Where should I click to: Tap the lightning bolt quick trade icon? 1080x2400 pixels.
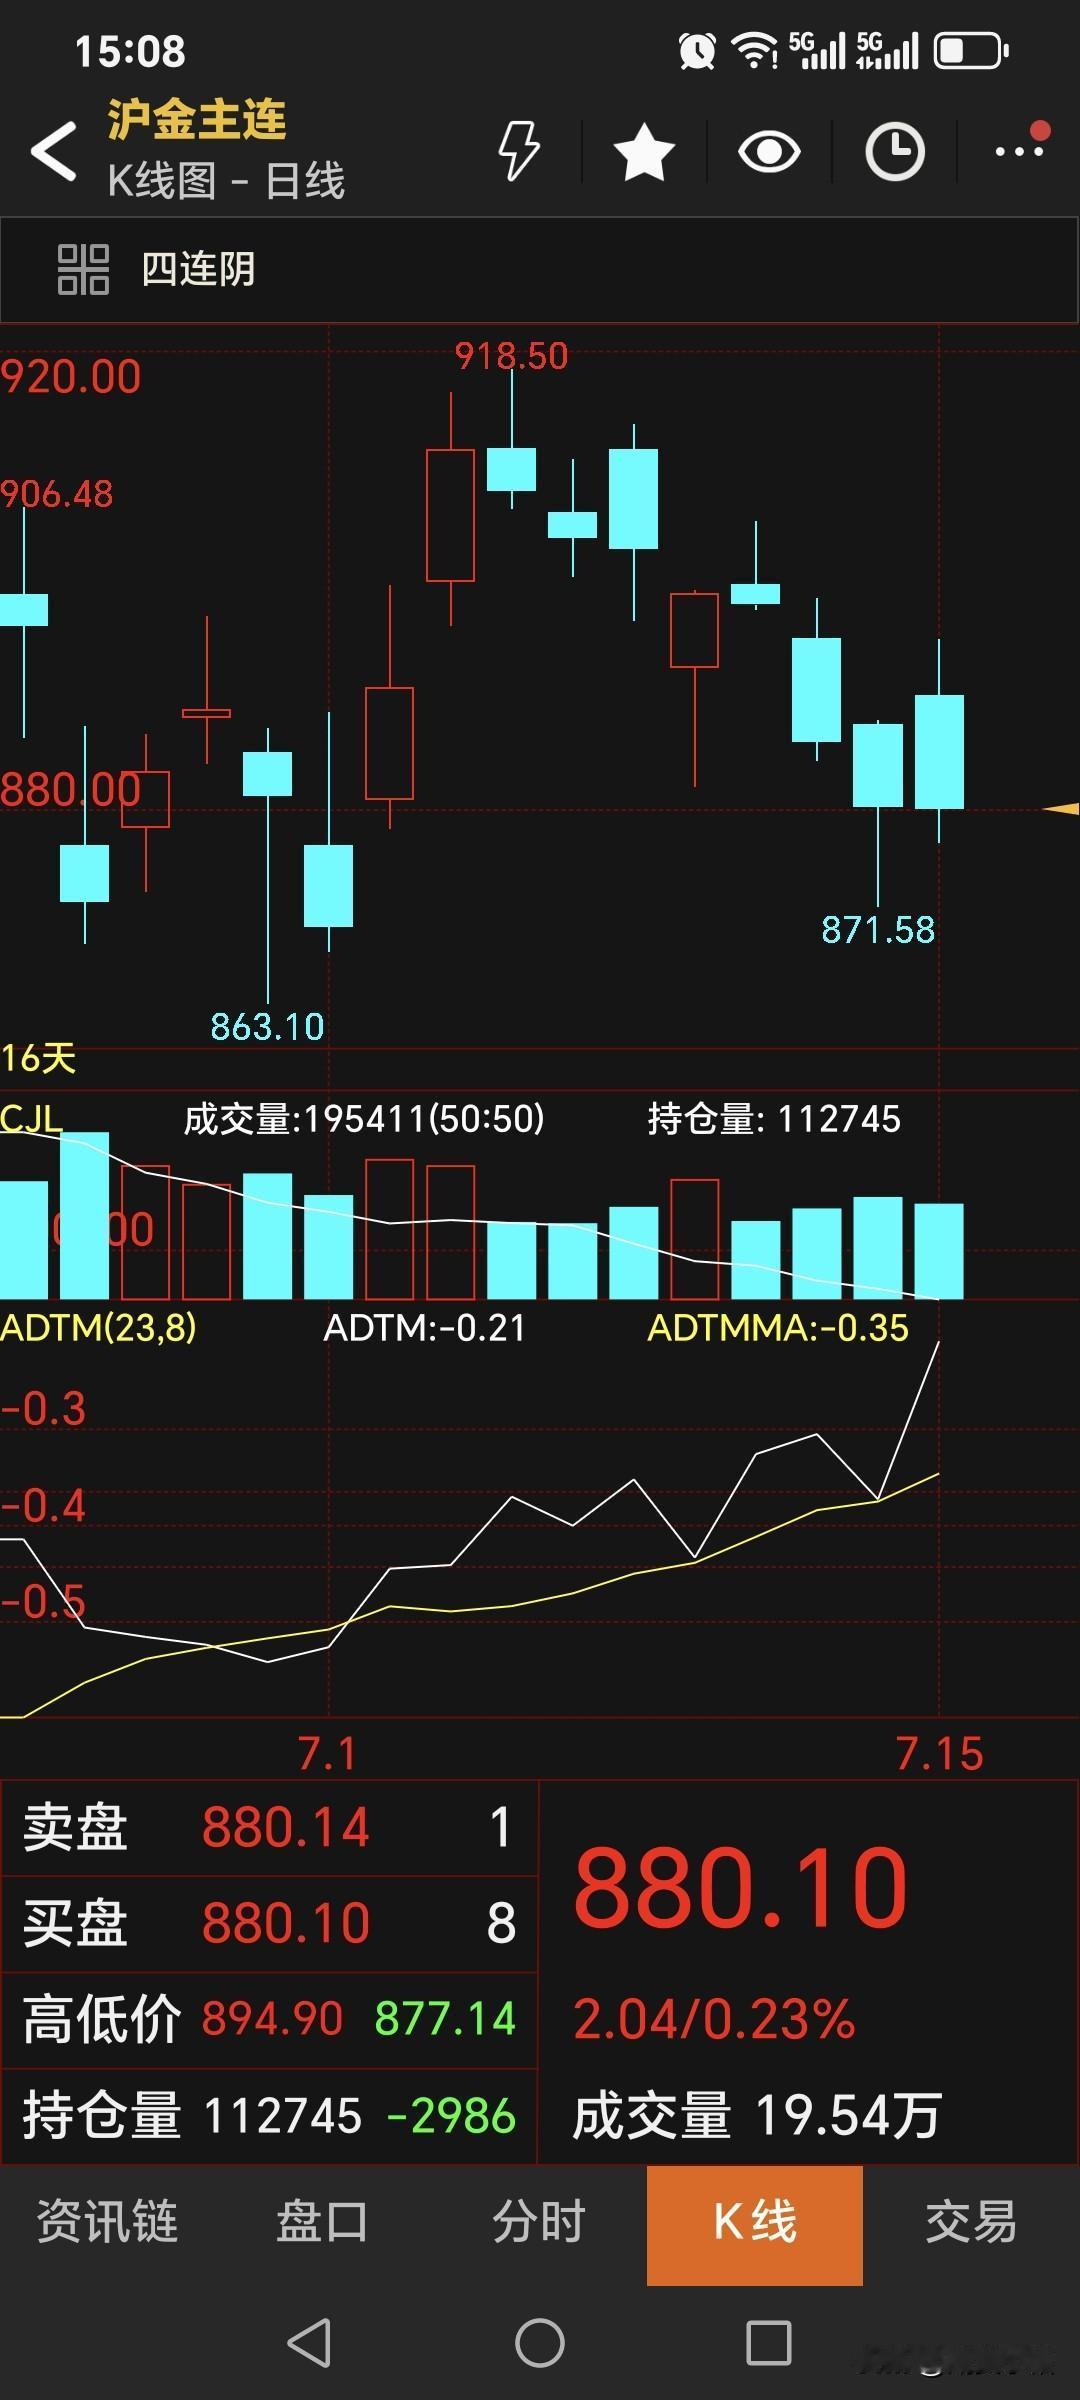[519, 151]
